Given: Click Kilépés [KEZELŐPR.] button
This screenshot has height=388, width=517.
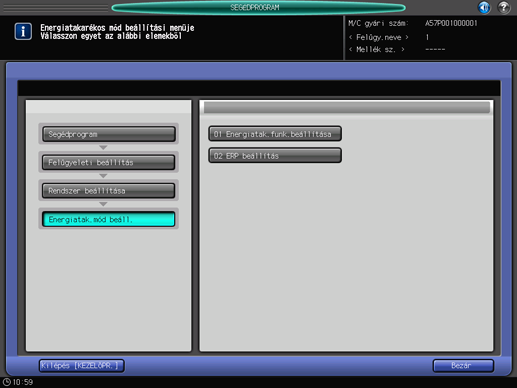Looking at the screenshot, I should point(82,366).
